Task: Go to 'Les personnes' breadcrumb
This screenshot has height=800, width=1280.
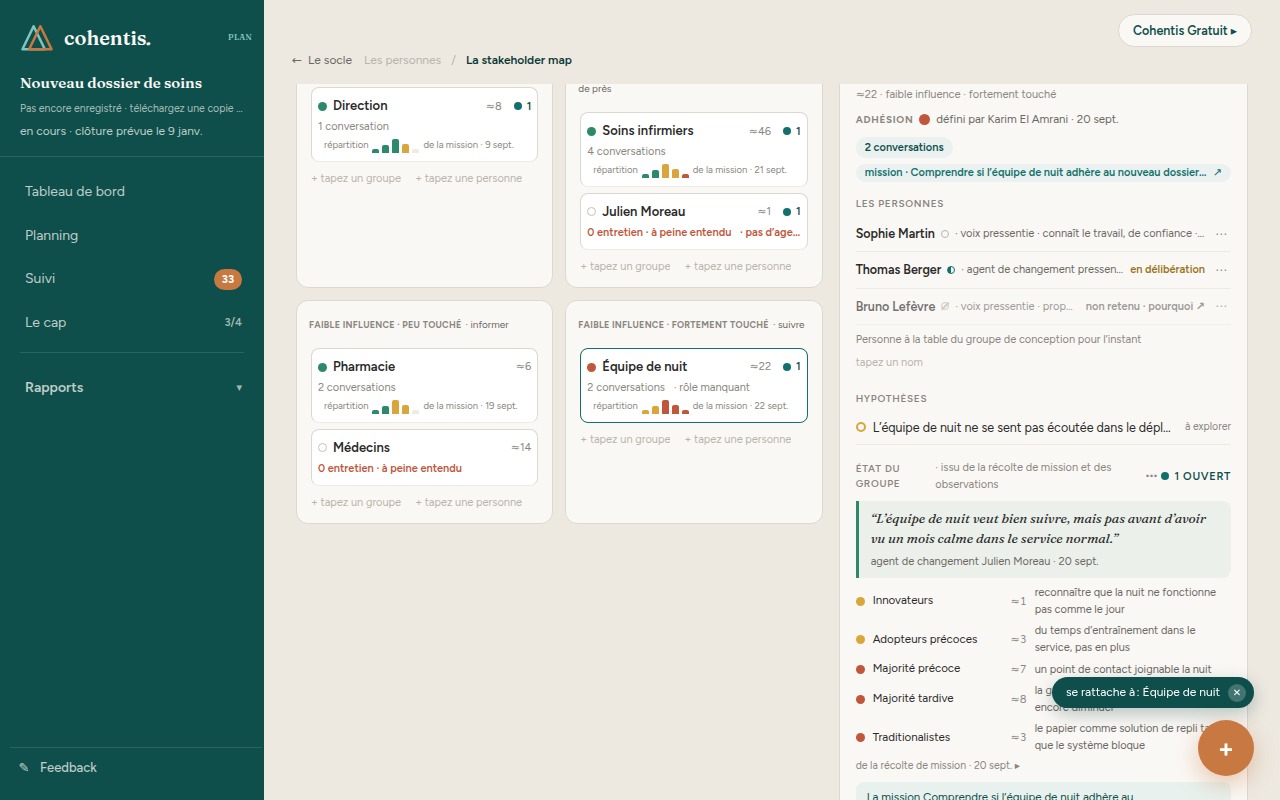Action: coord(402,60)
